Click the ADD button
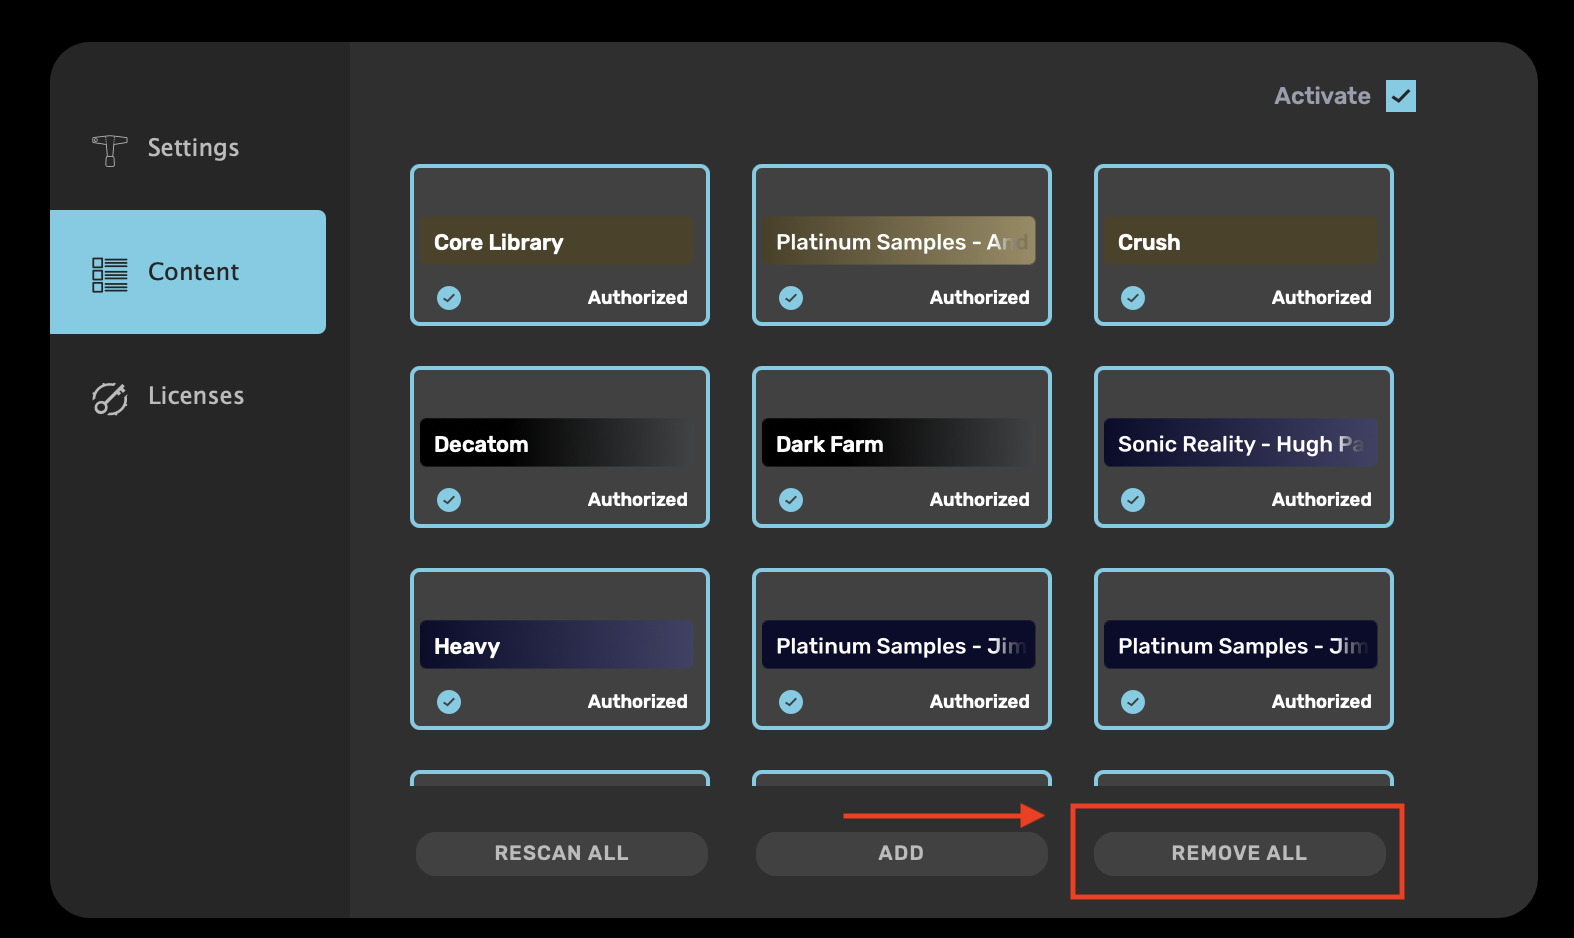Viewport: 1574px width, 938px height. pos(902,854)
